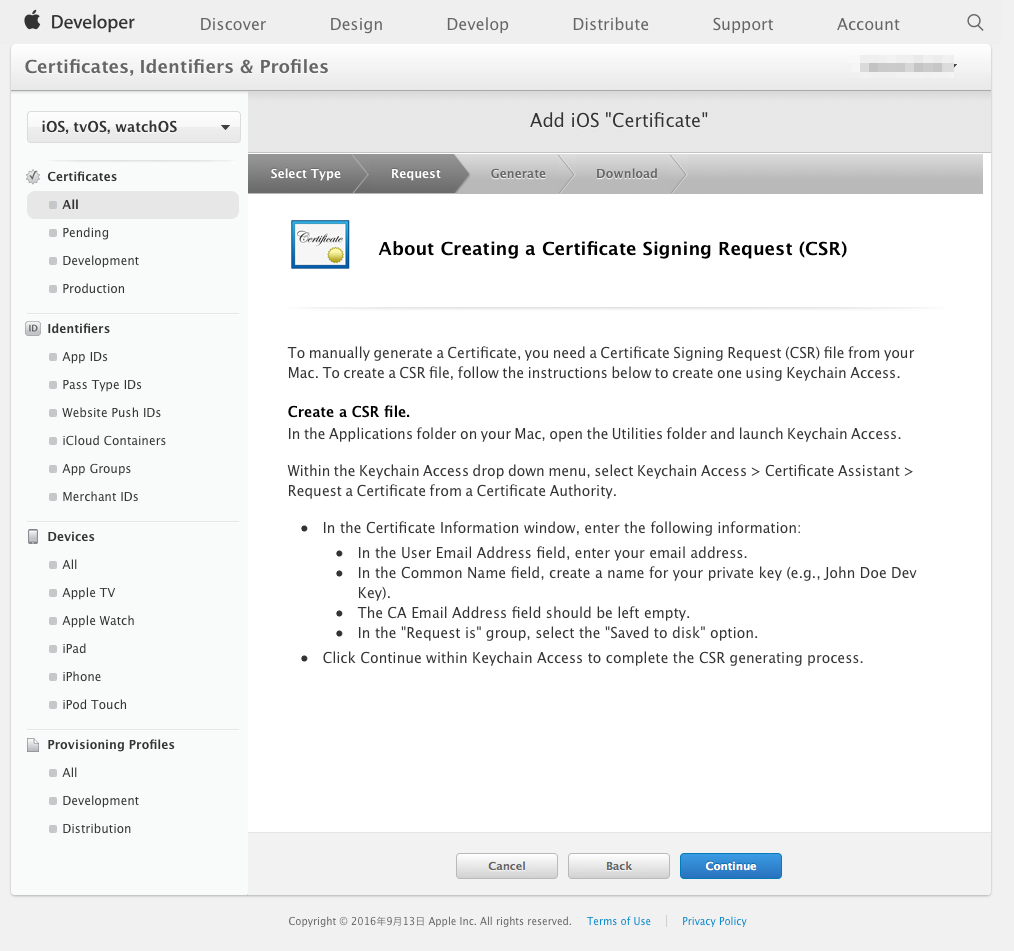Open the Develop menu

(x=477, y=24)
